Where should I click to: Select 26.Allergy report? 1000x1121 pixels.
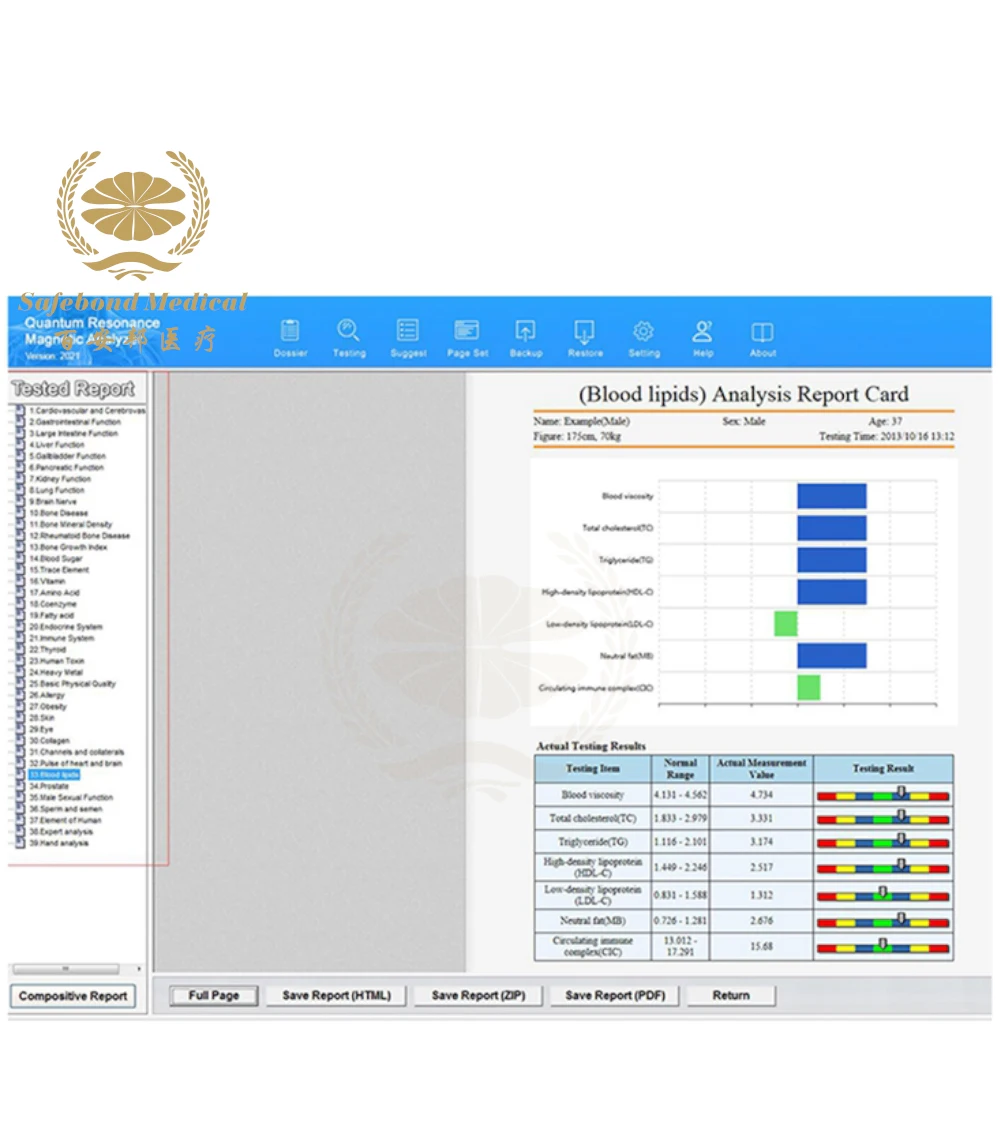pyautogui.click(x=46, y=695)
